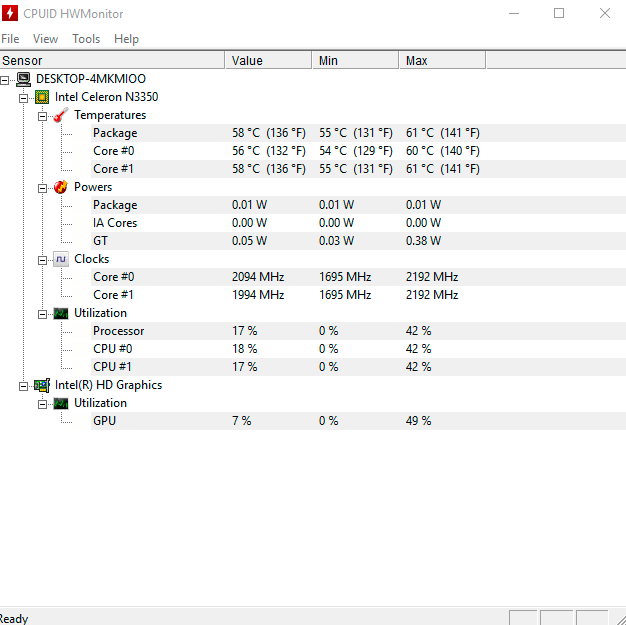Click the HWMonitor lightning bolt app icon
This screenshot has height=625, width=626.
pos(10,13)
